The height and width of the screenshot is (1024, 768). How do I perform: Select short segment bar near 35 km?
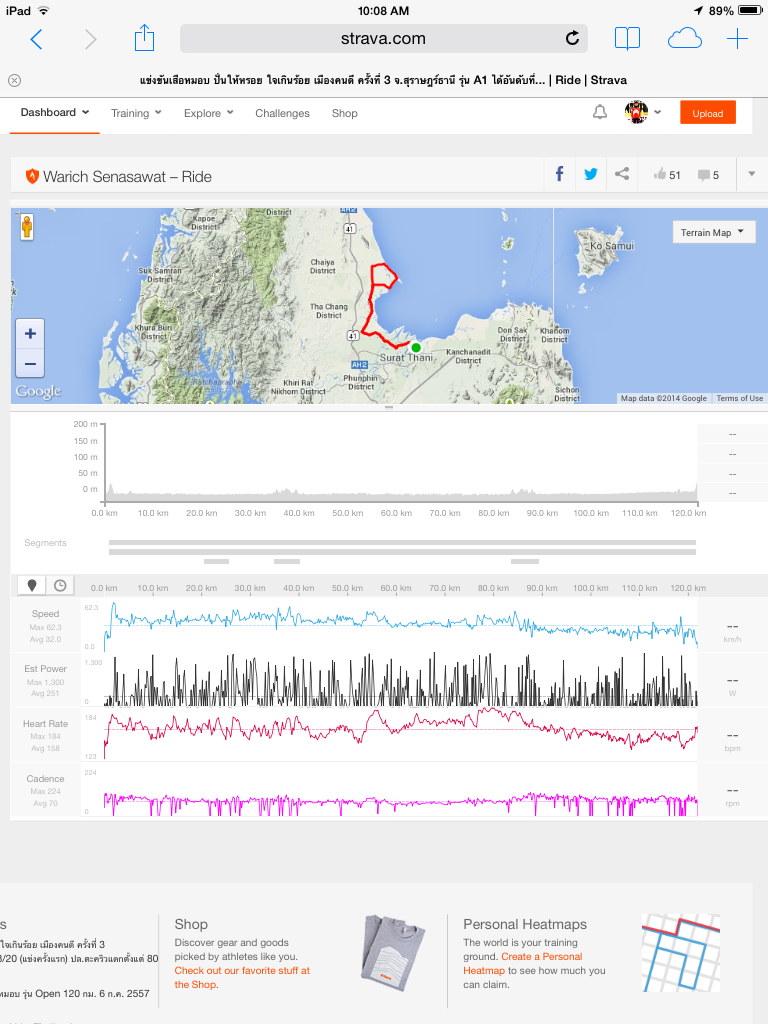pyautogui.click(x=287, y=562)
